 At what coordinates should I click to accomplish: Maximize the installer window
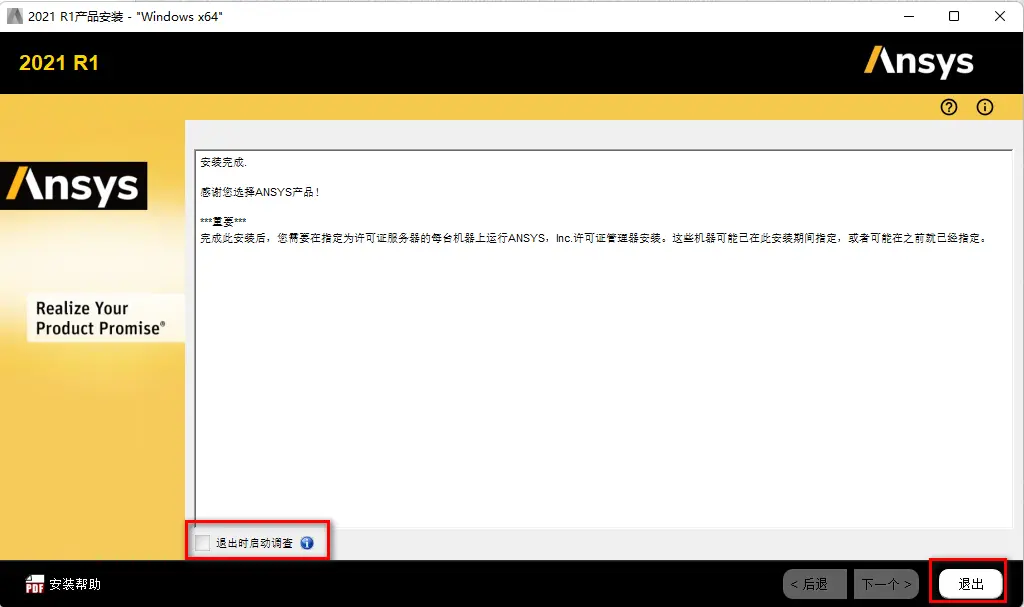(953, 16)
